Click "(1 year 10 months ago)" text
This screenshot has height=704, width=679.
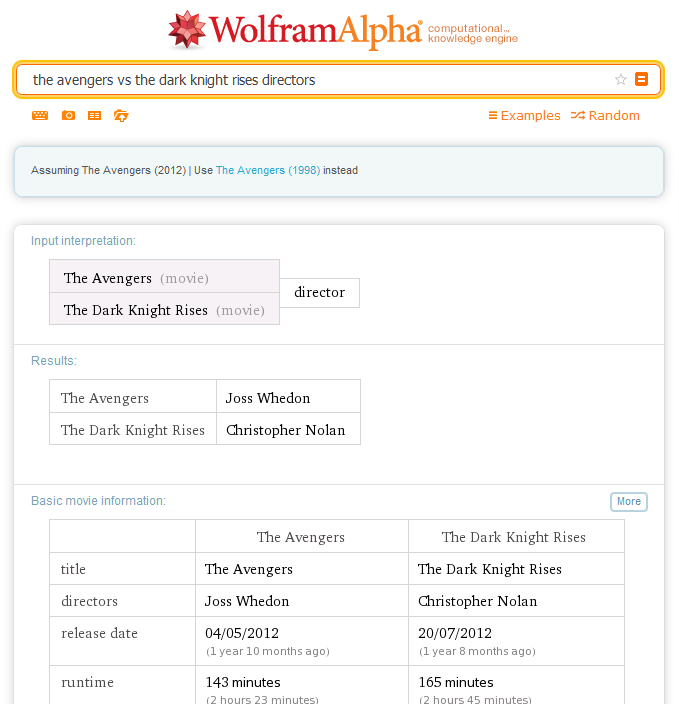coord(268,651)
